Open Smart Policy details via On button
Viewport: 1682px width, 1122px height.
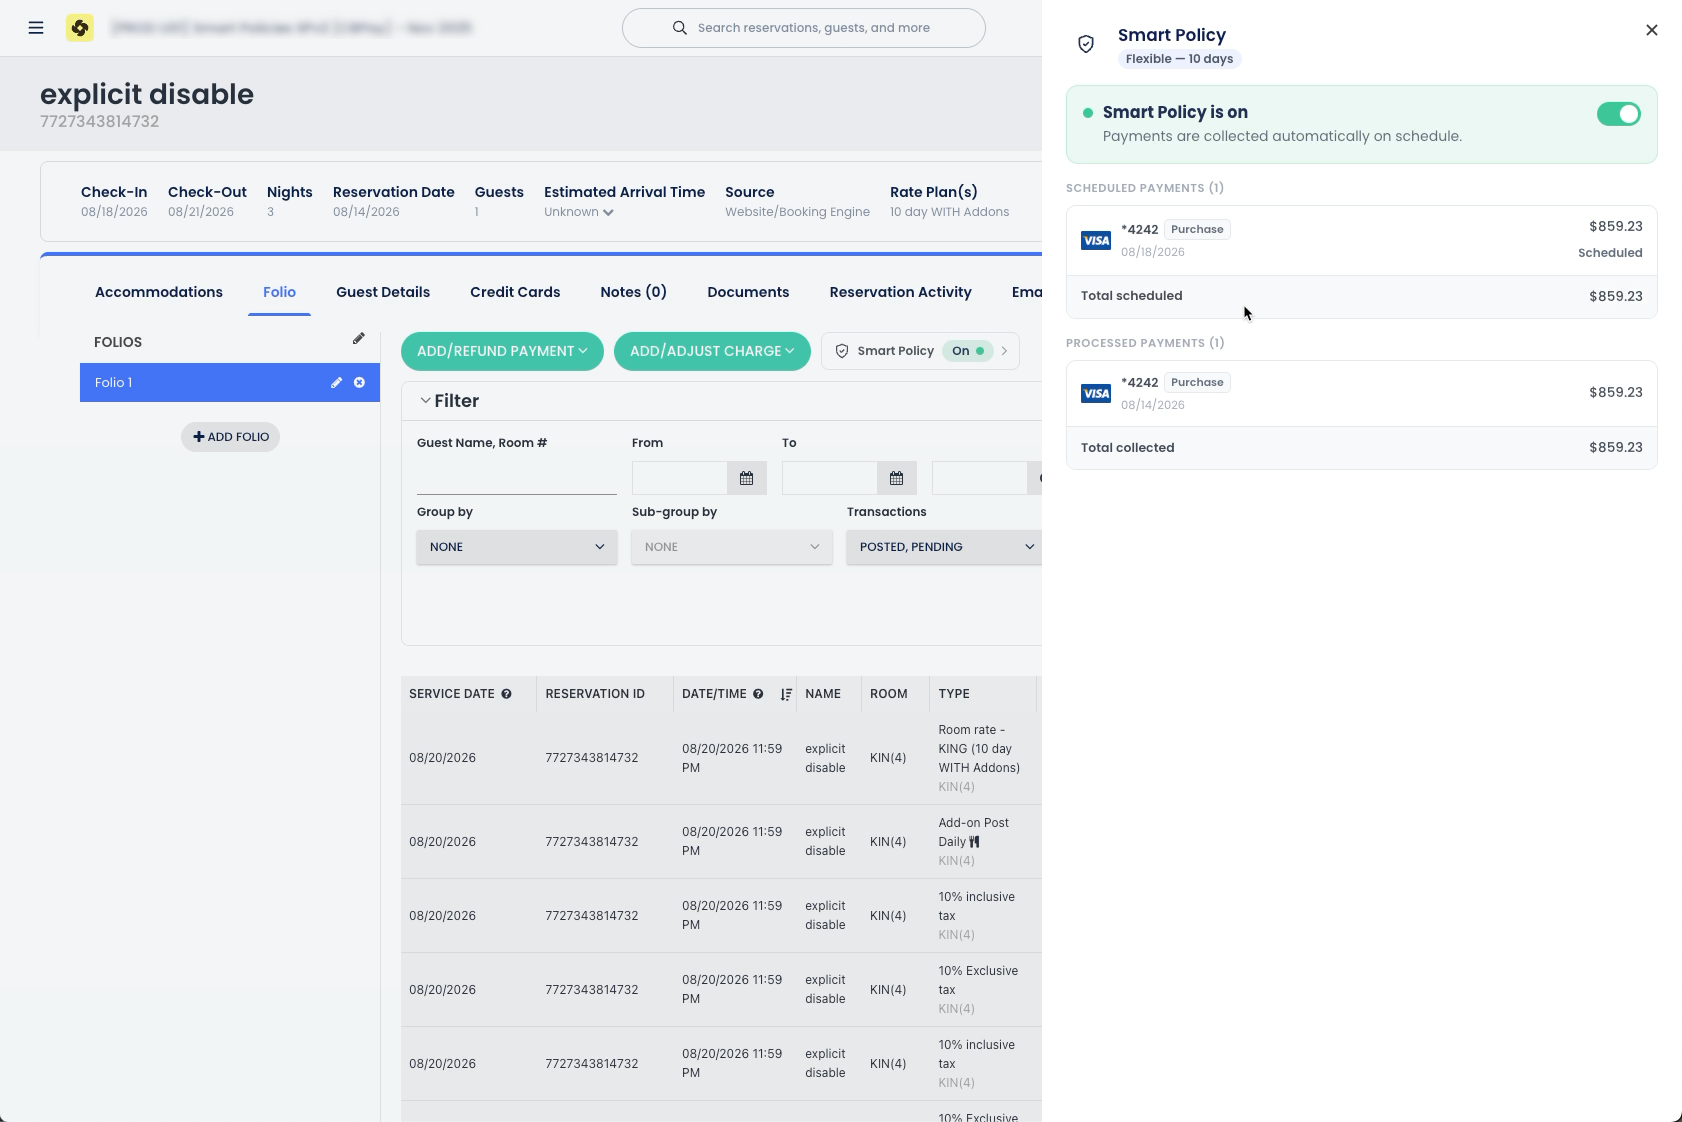[920, 351]
